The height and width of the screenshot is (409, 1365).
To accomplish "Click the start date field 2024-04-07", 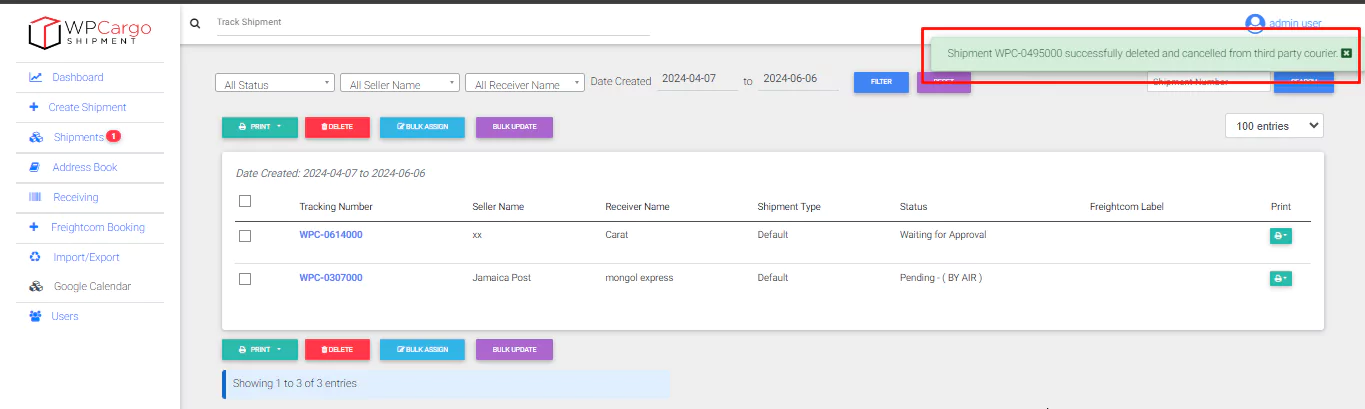I will pyautogui.click(x=698, y=80).
